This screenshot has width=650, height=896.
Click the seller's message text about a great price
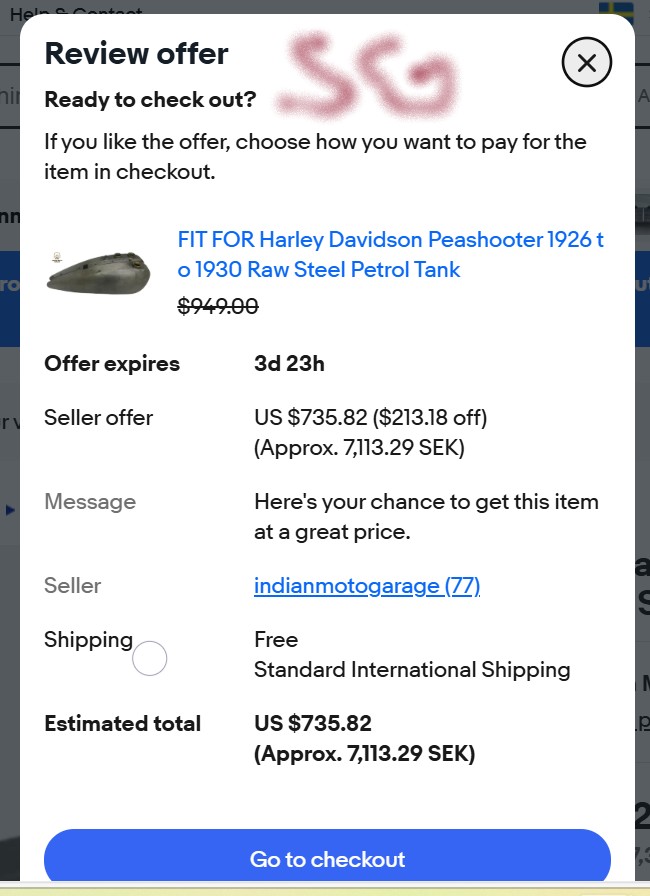(426, 517)
